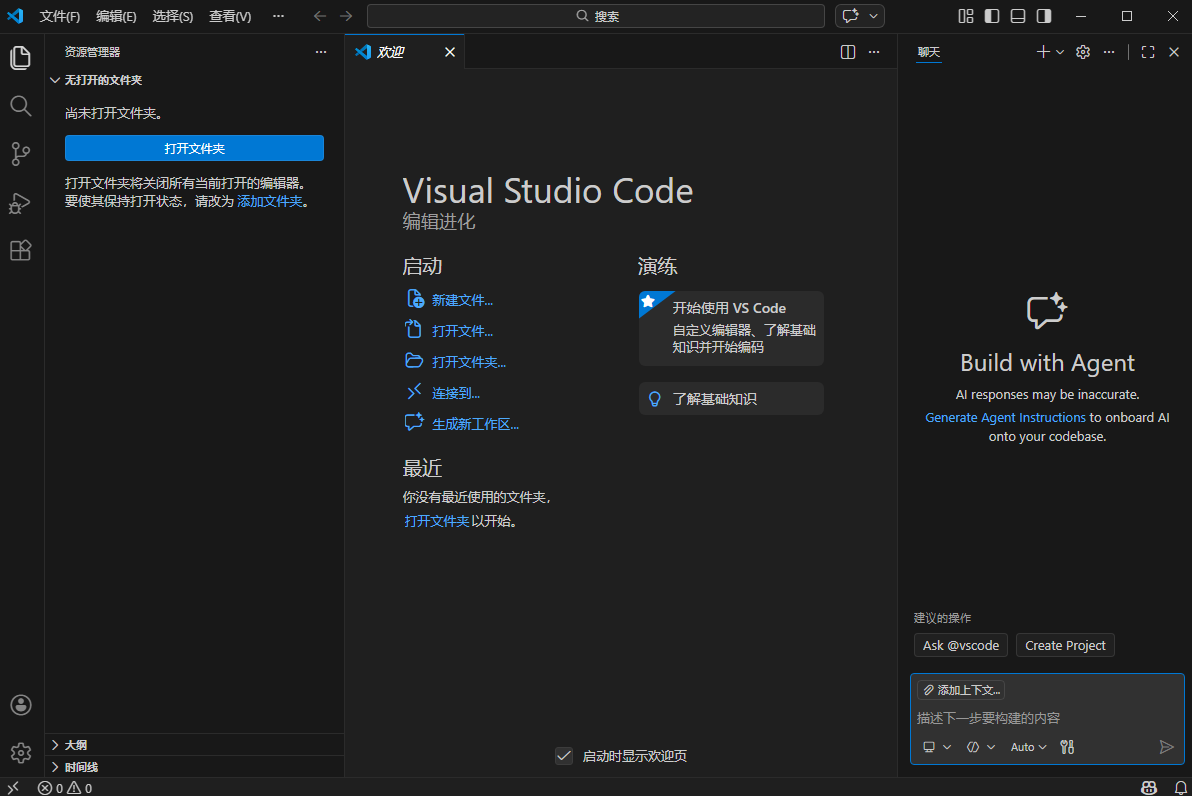Open the Copilot status icon in the status bar
1192x796 pixels.
click(1149, 788)
